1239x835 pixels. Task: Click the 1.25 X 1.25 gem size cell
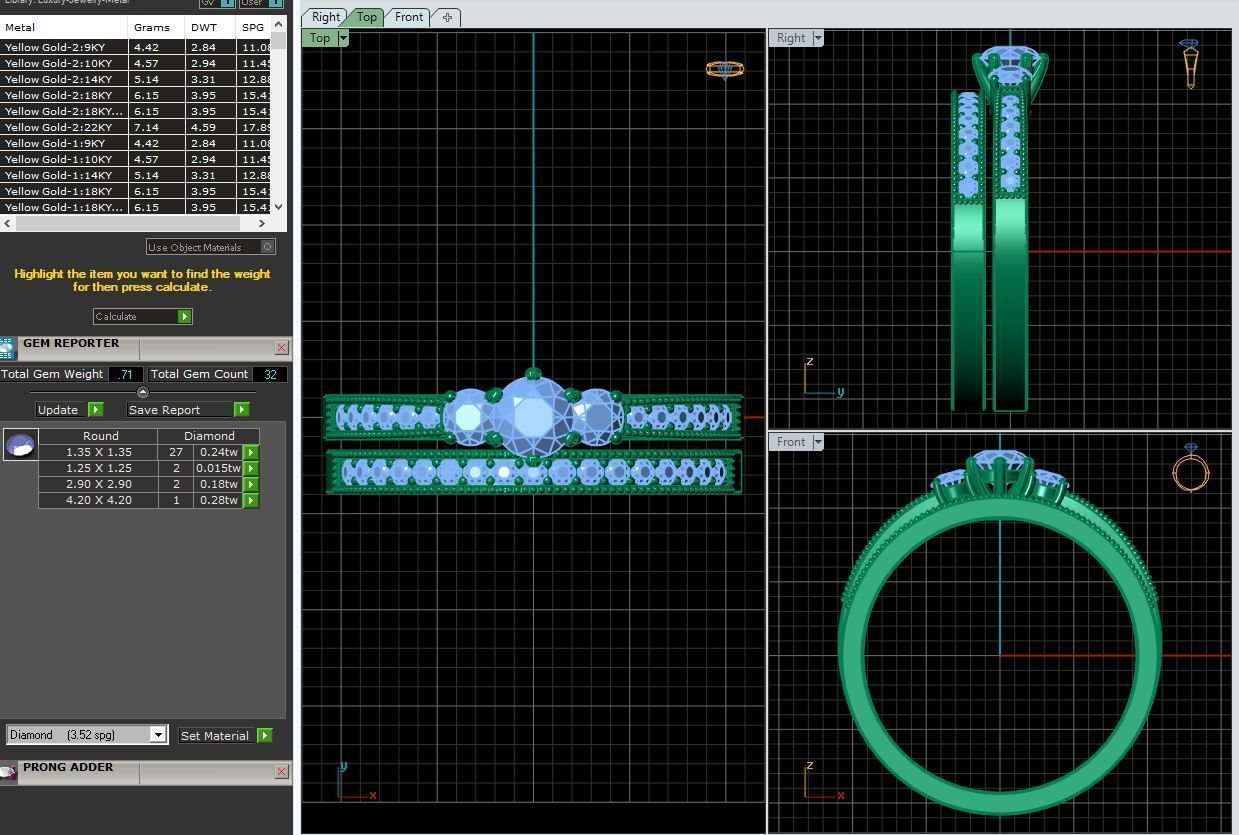pos(98,468)
